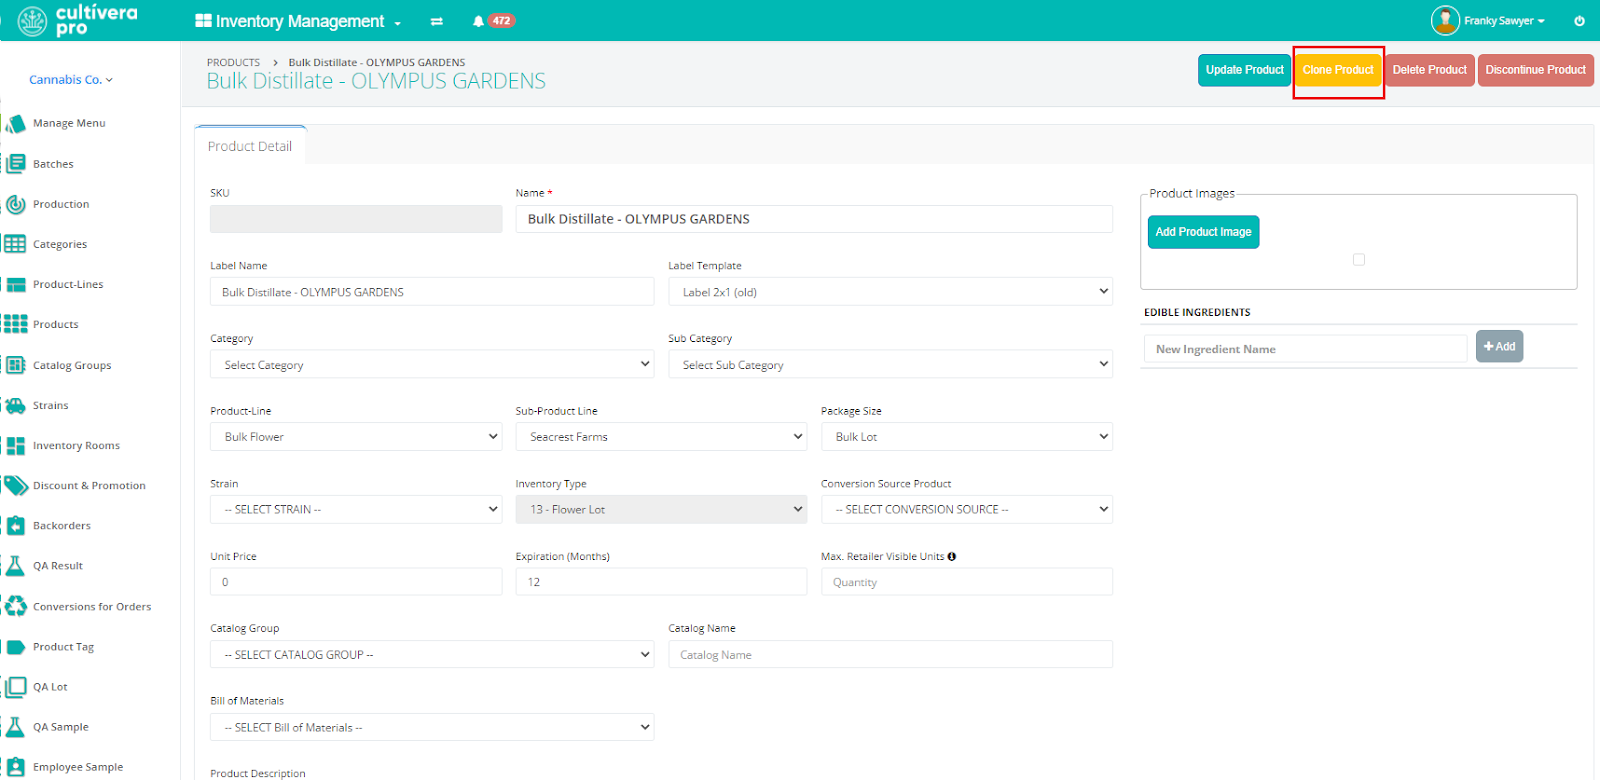Go to Batches in the sidebar
Viewport: 1600px width, 780px height.
point(53,164)
